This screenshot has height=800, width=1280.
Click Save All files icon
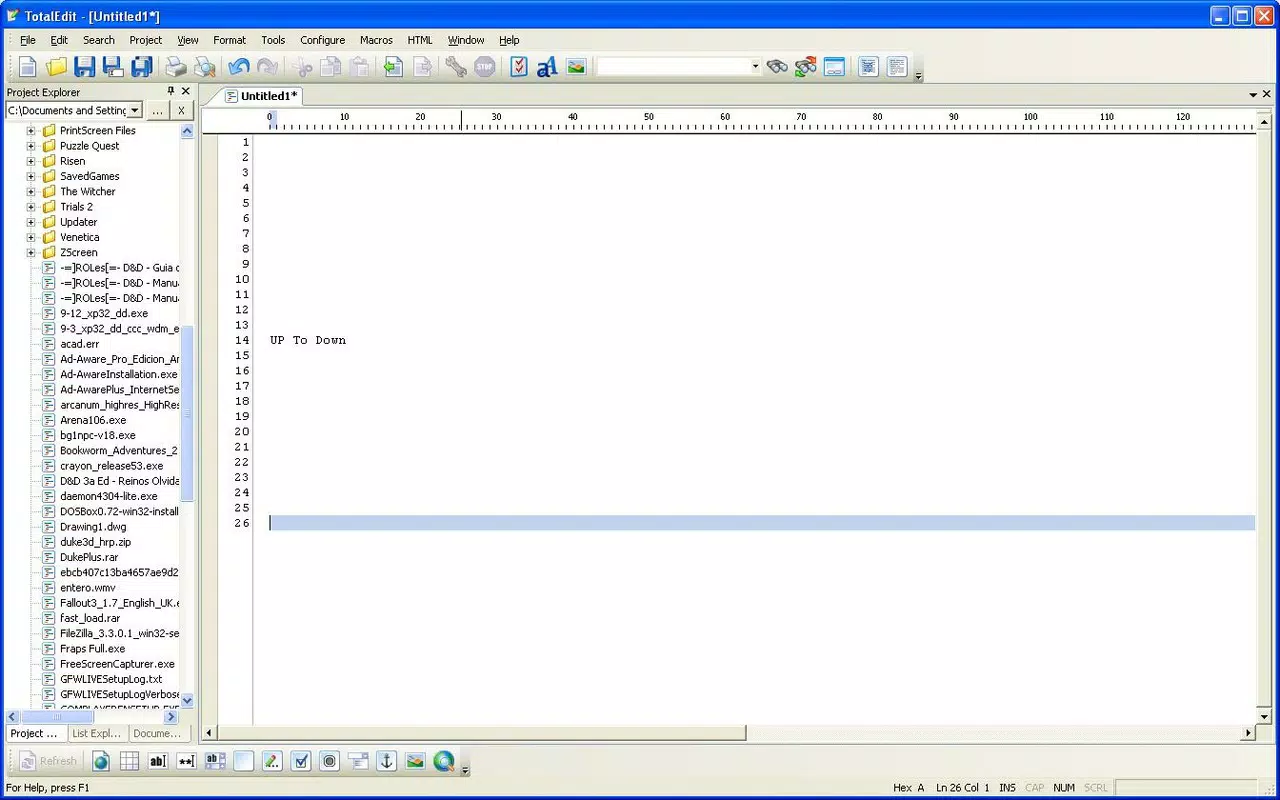tap(142, 67)
